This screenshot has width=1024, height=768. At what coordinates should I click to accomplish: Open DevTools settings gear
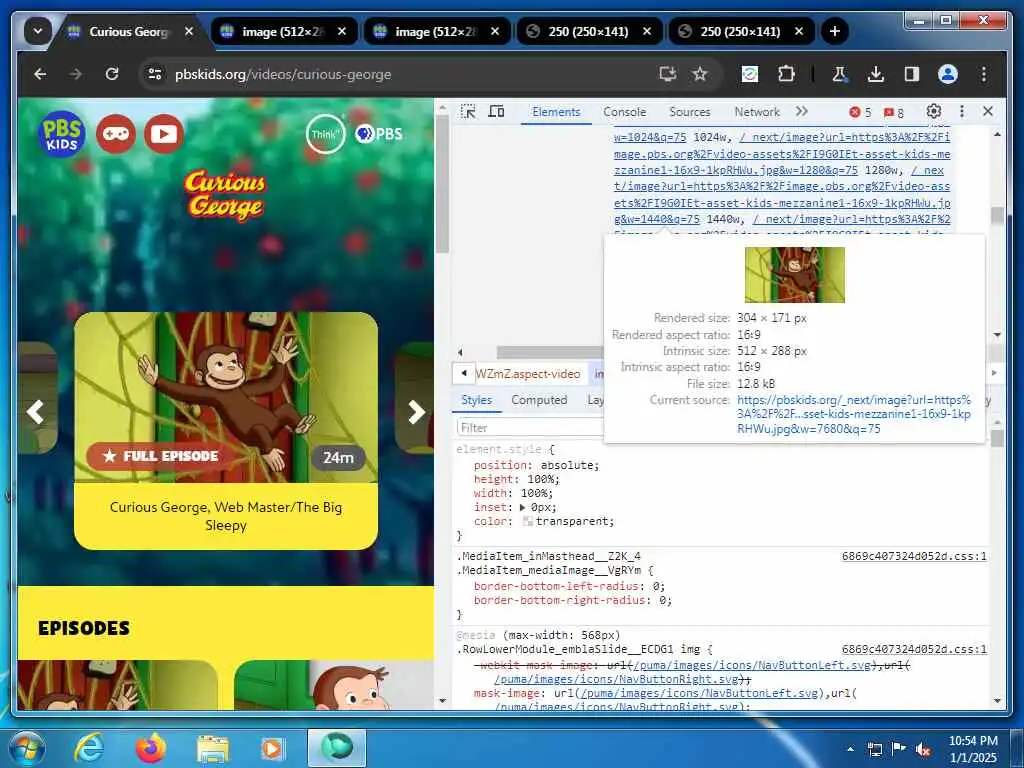coord(934,112)
